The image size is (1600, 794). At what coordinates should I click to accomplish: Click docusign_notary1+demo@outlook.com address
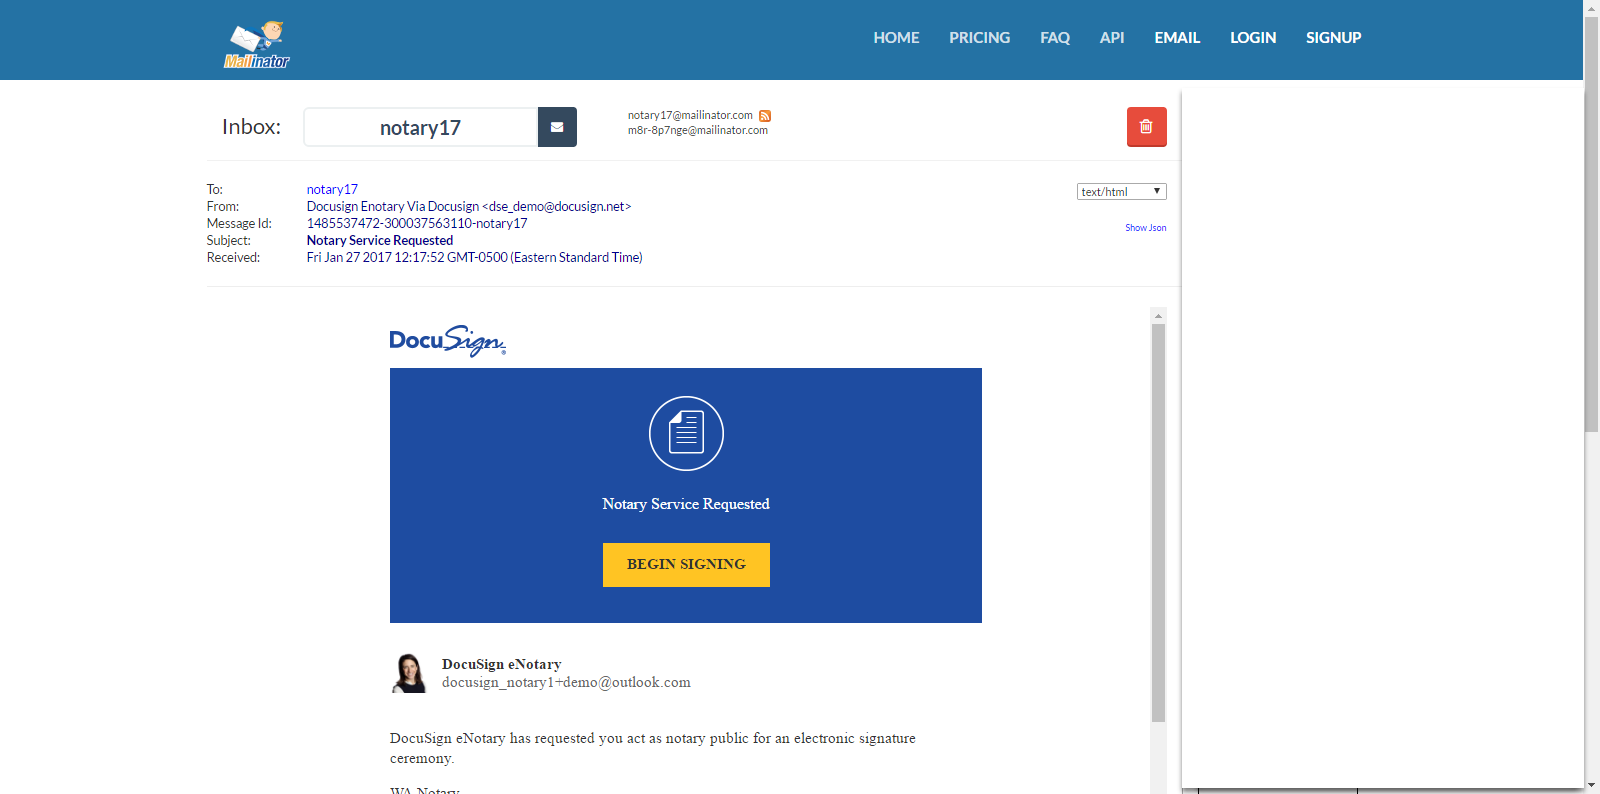coord(566,683)
